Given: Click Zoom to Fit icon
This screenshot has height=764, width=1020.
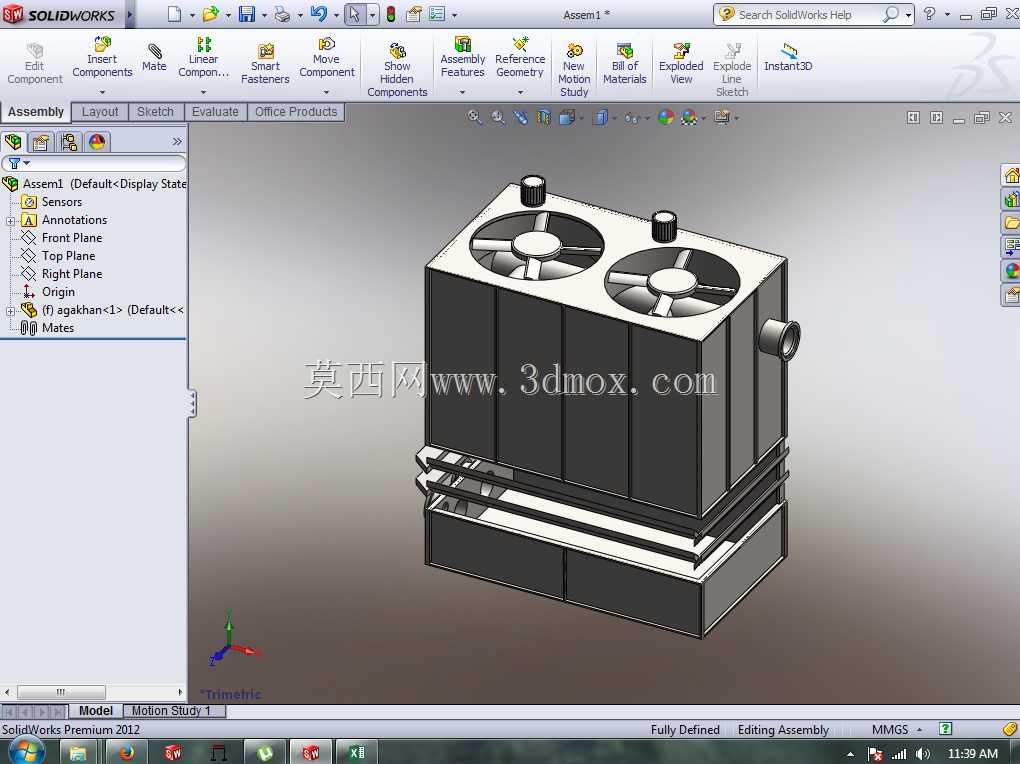Looking at the screenshot, I should tap(475, 117).
